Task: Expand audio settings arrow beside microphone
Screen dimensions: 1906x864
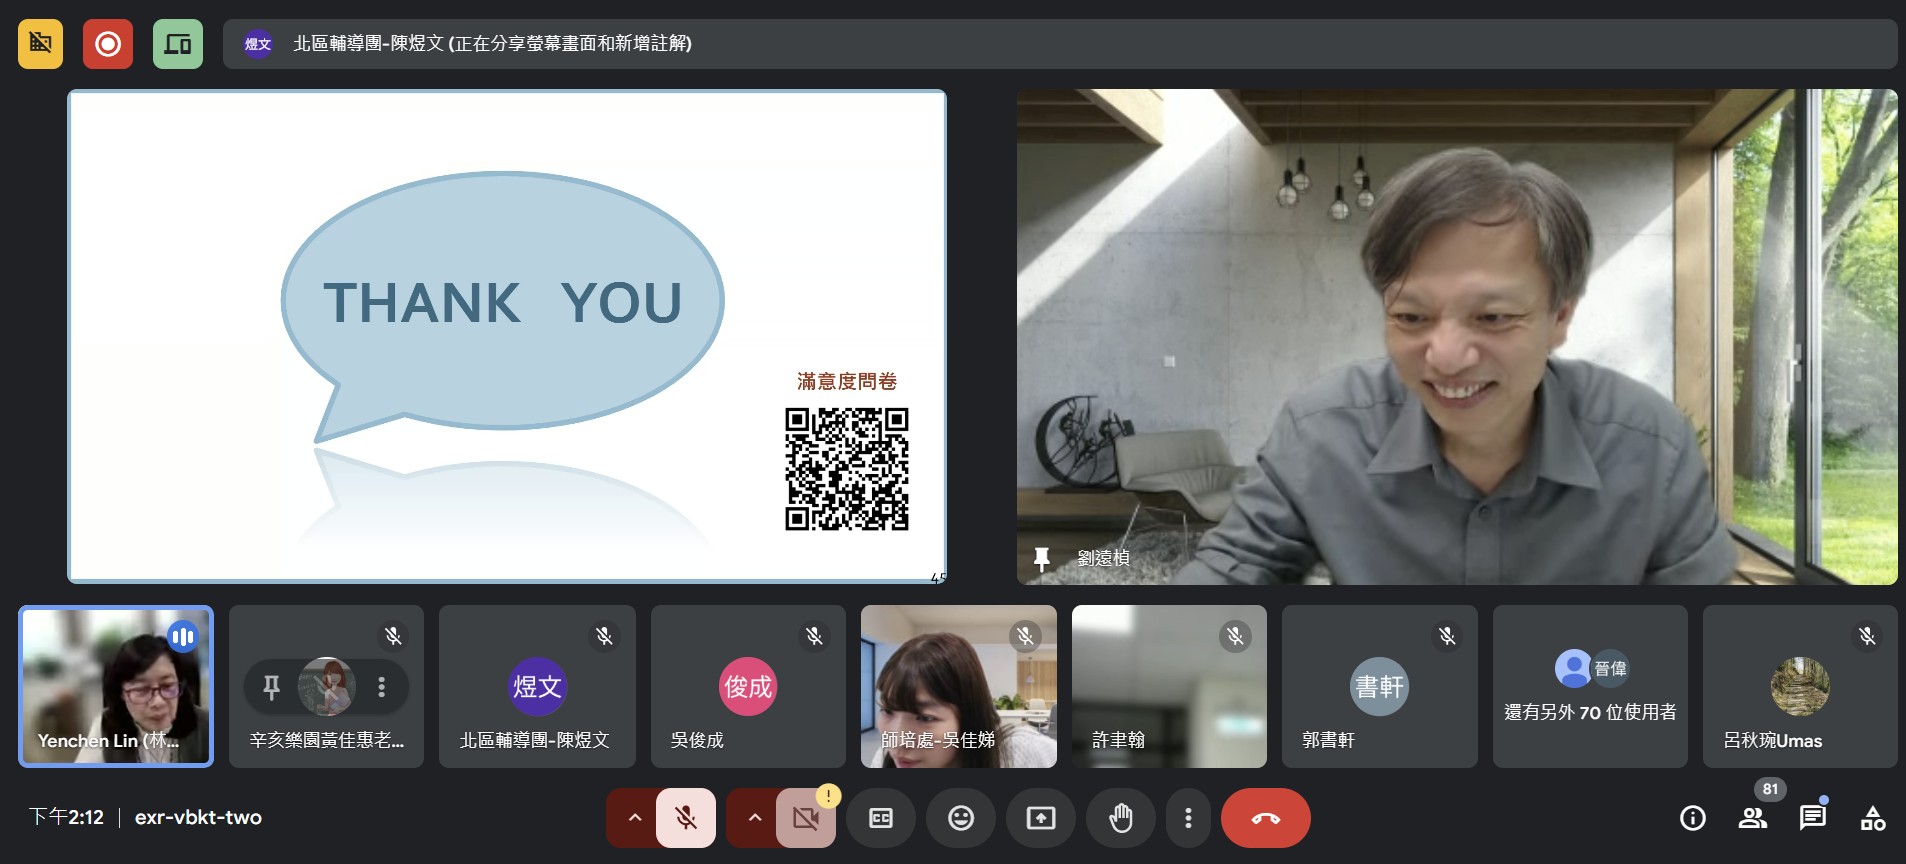Action: [x=634, y=818]
